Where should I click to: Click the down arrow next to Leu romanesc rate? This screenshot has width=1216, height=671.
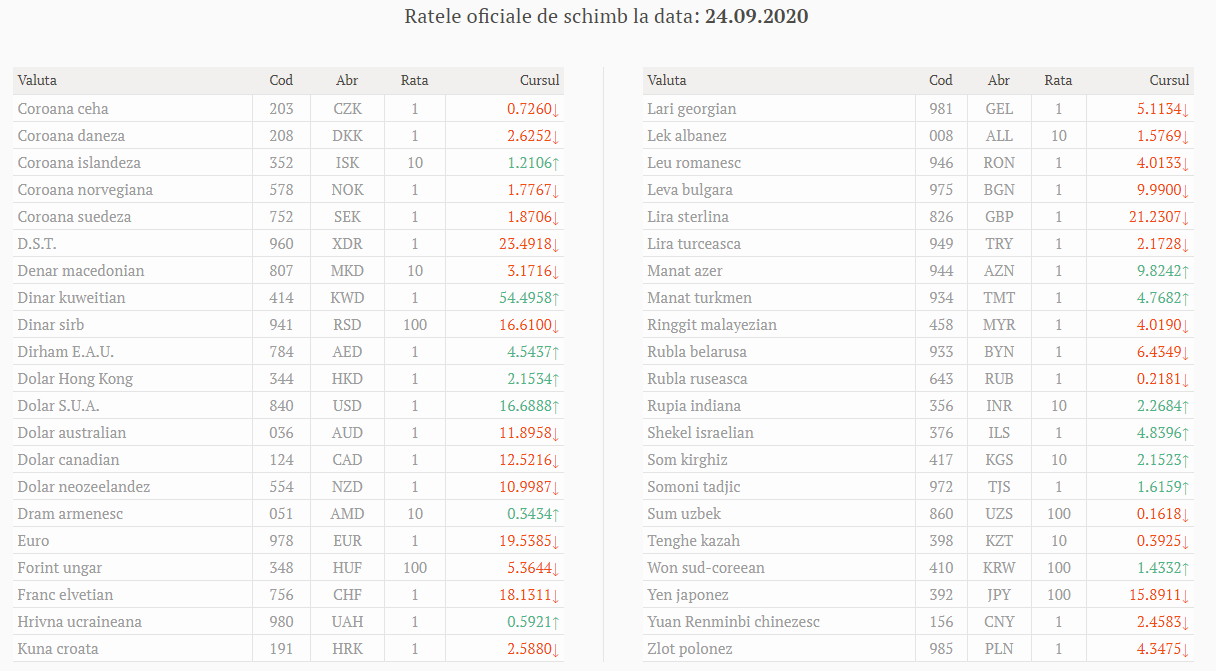(x=1186, y=163)
